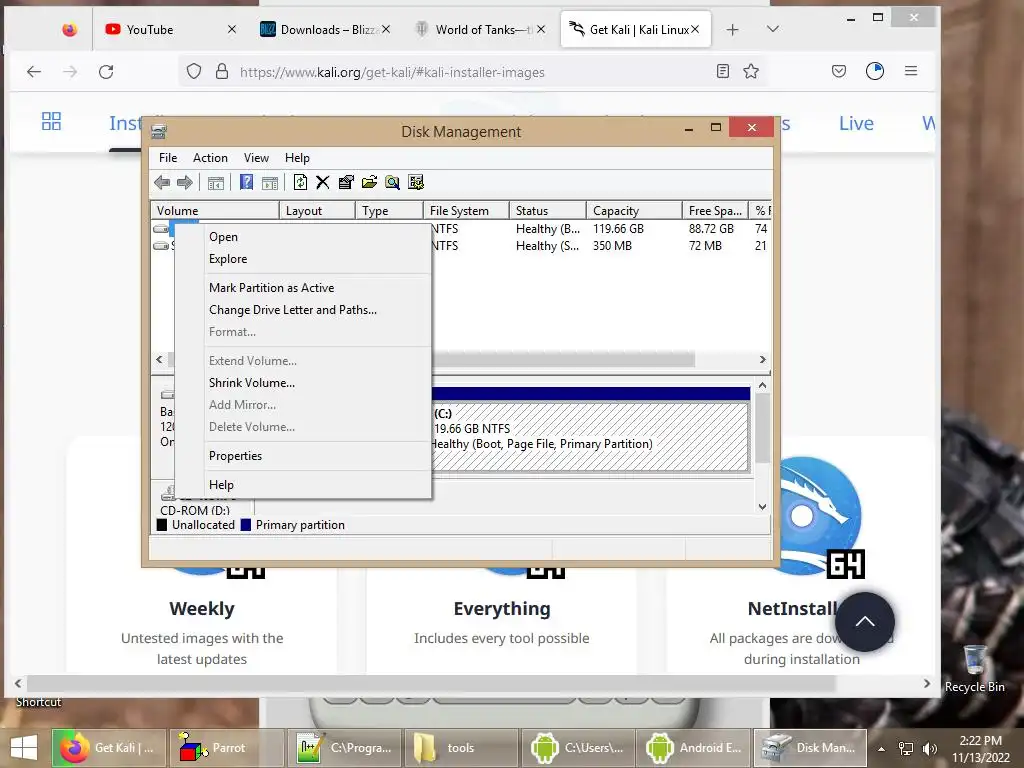Click the settings list toolbar icon
The width and height of the screenshot is (1024, 768).
tap(416, 182)
